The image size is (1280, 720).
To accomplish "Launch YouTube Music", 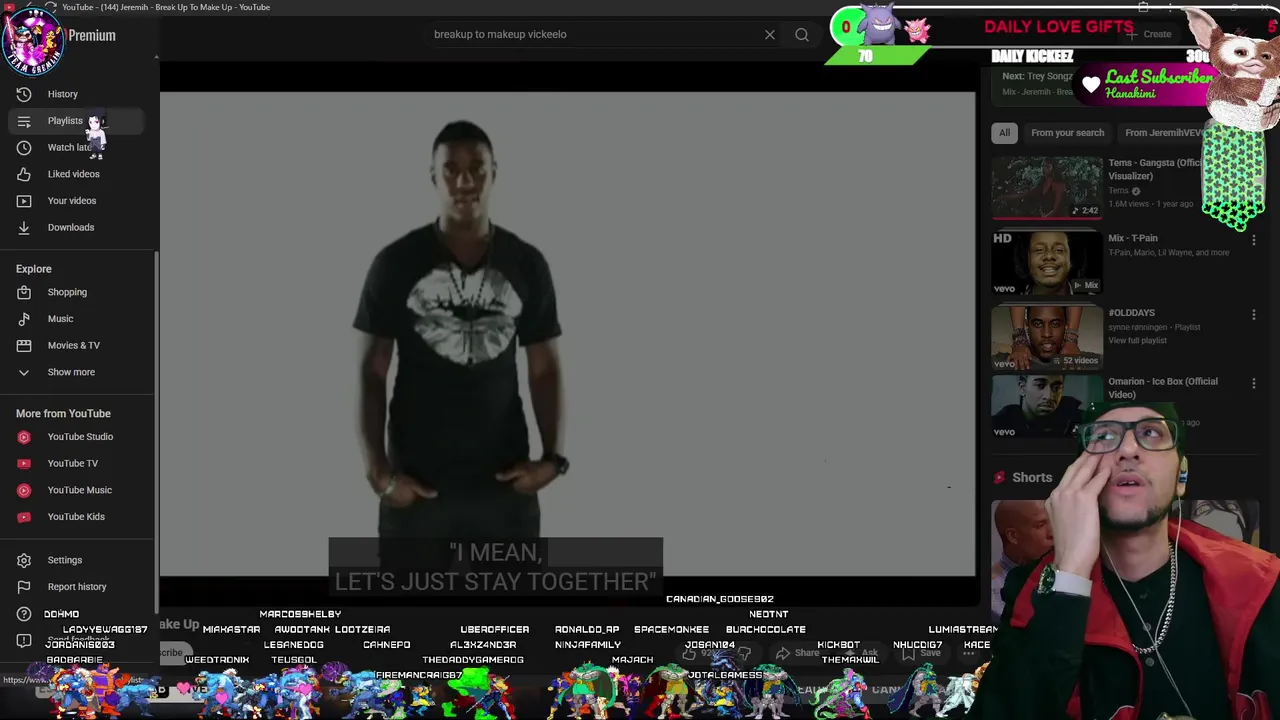I will (77, 490).
